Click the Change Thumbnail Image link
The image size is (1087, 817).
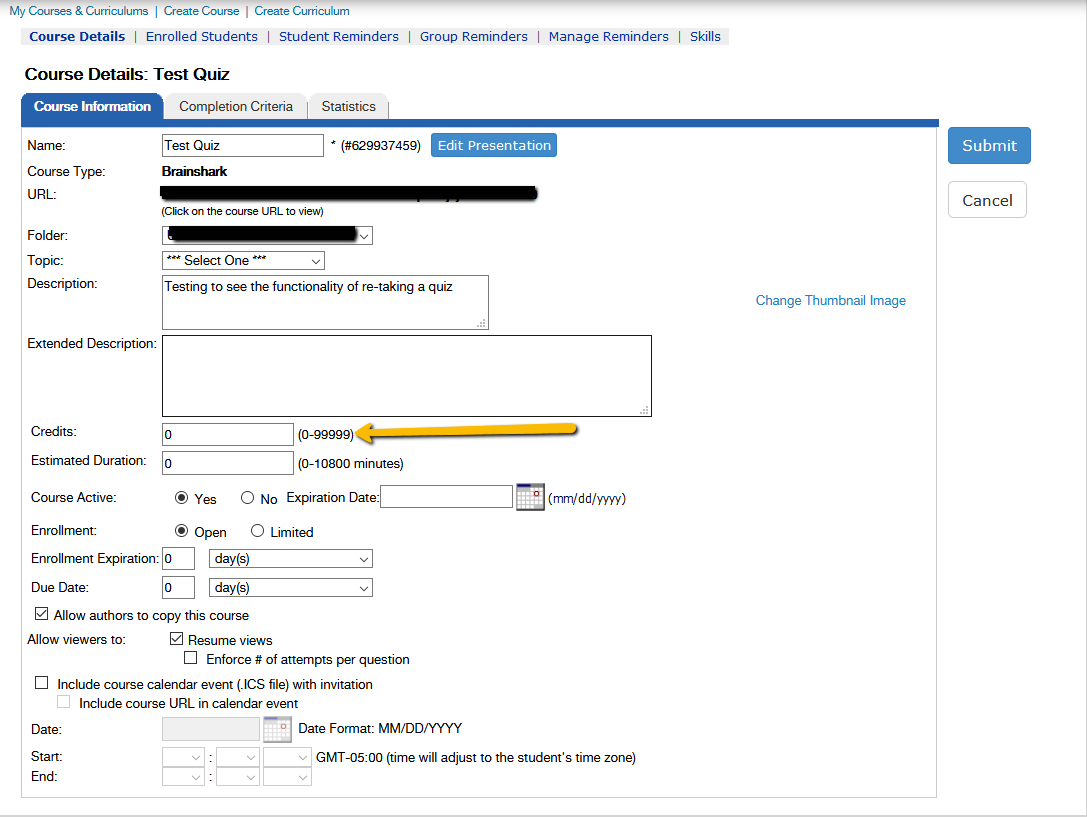pyautogui.click(x=830, y=300)
